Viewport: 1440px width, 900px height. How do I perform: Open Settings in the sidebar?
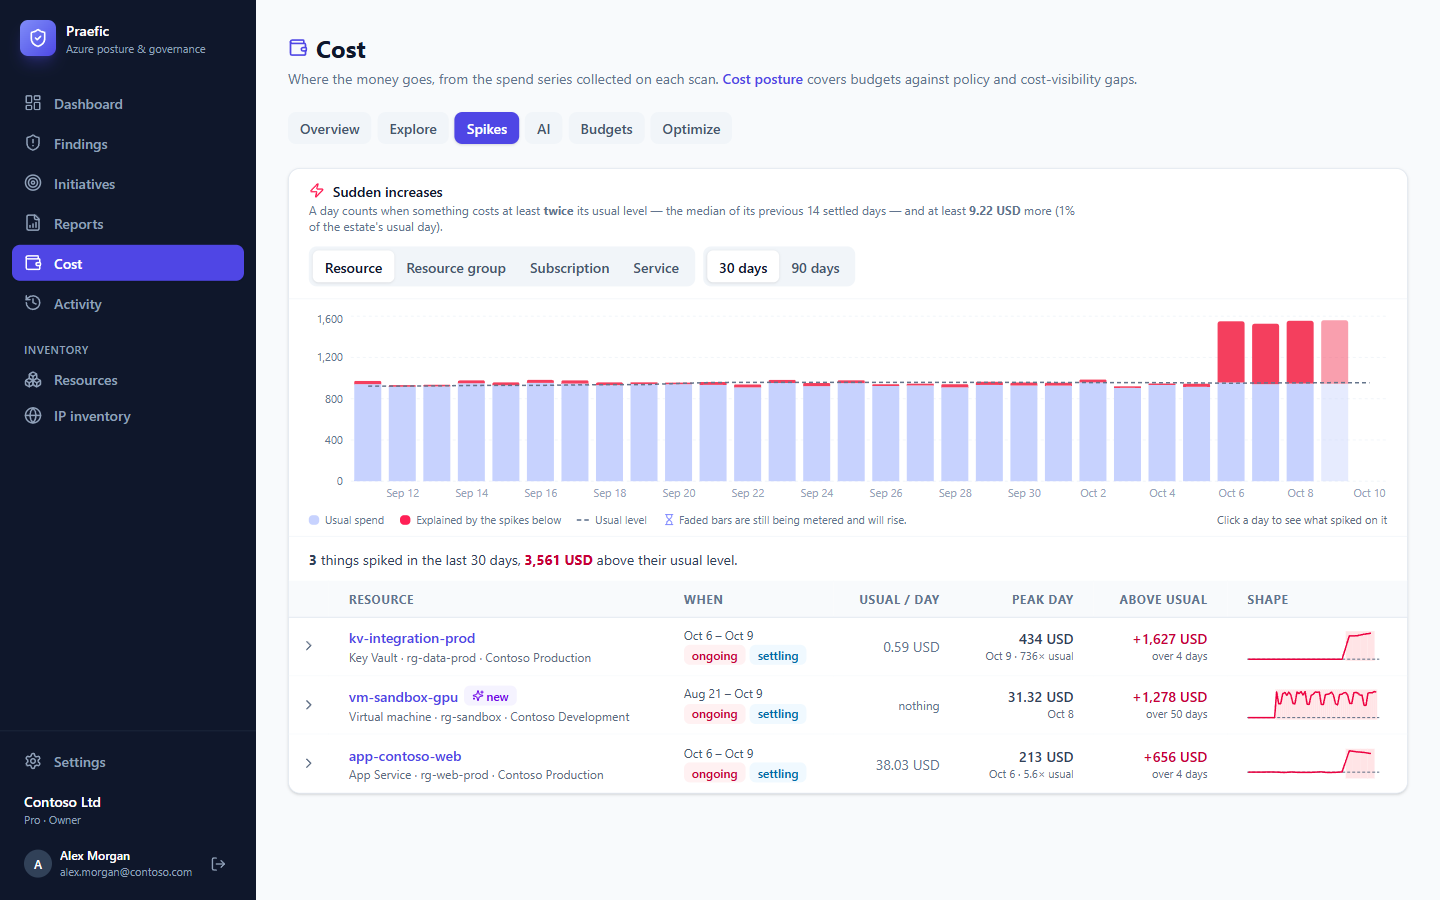[x=128, y=761]
